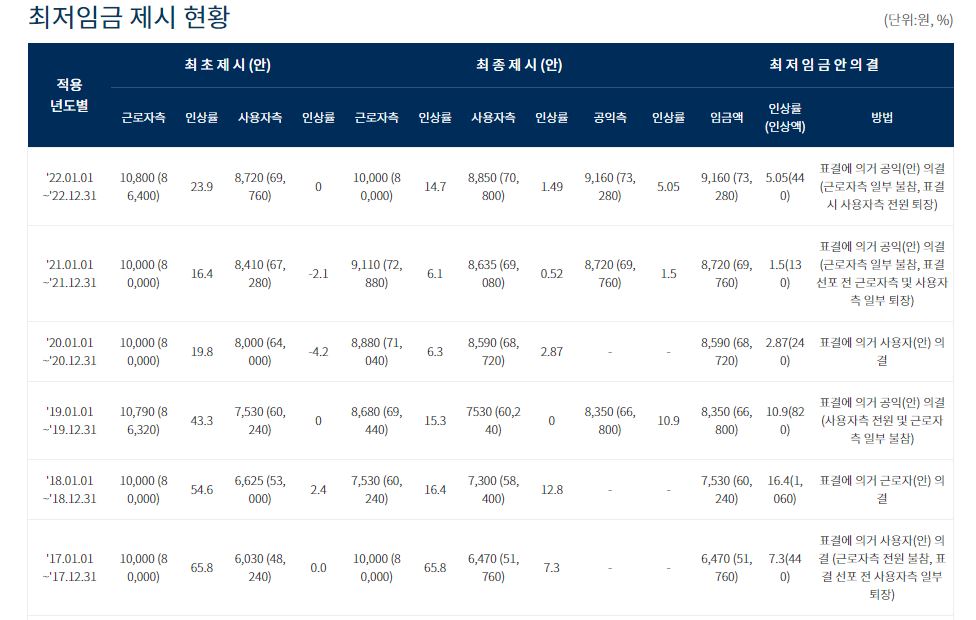Select the '19.01.01~'19.12.31 year cell

69,421
